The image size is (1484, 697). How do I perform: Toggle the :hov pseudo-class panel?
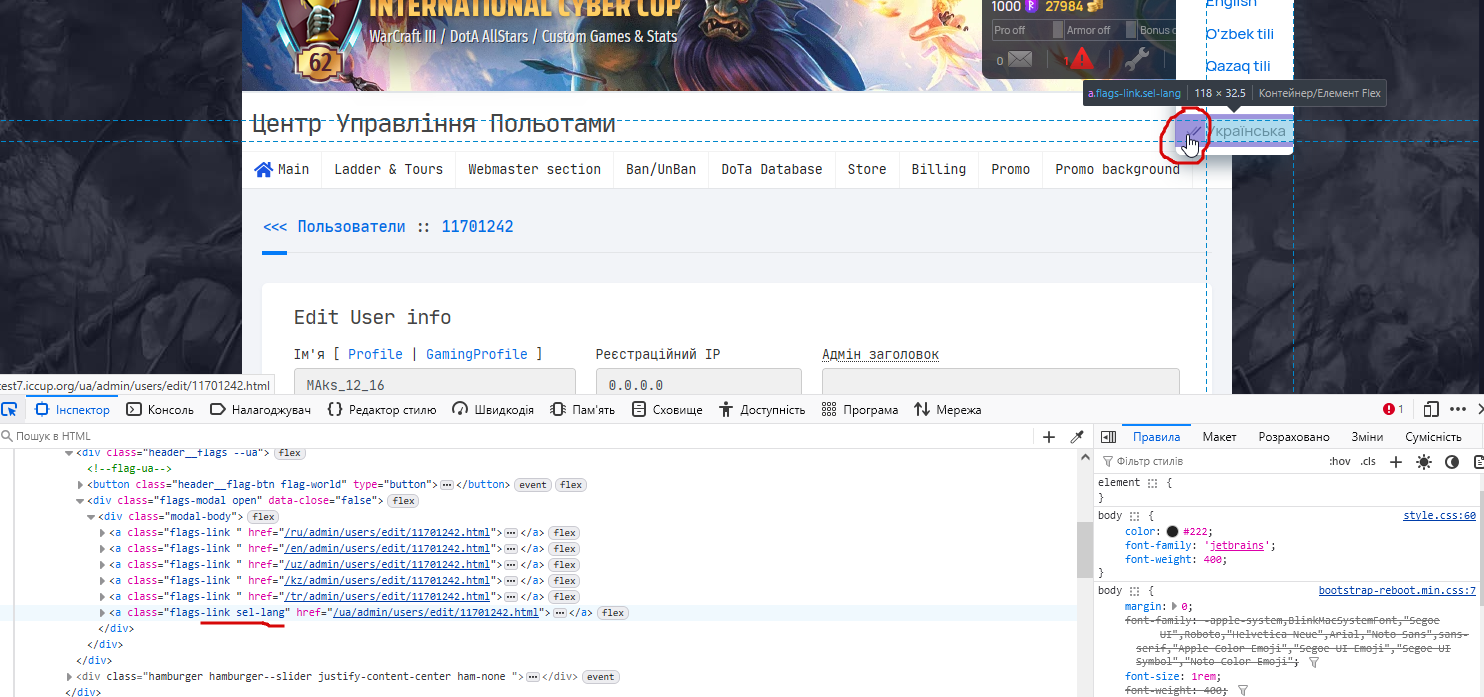[1340, 462]
